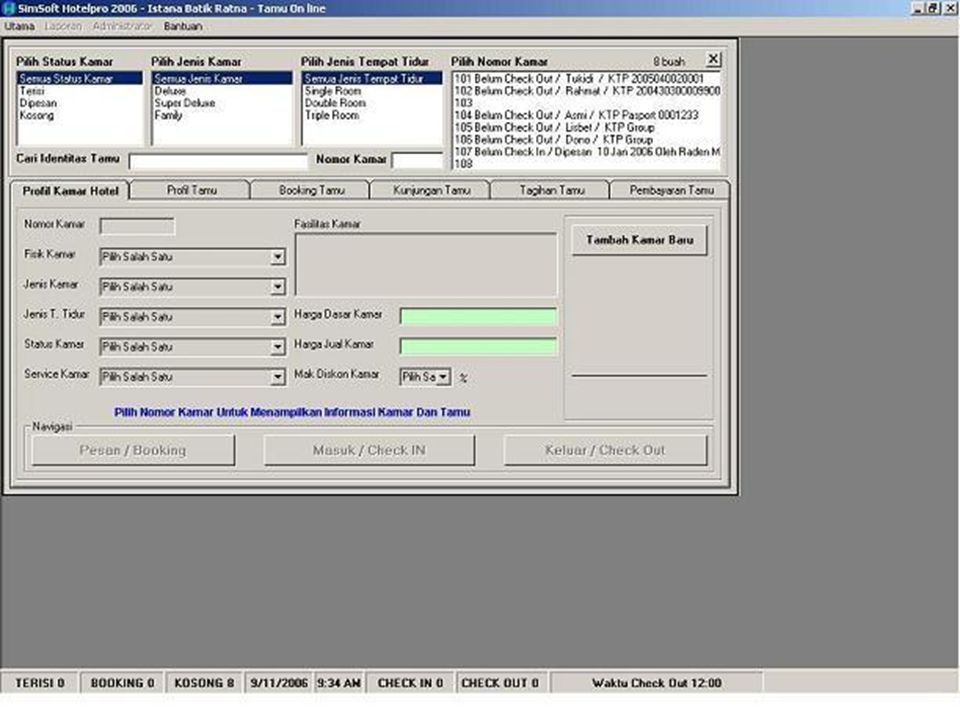Select room 105 Lisbet in room list
Screen dimensions: 960x720
[x=587, y=127]
